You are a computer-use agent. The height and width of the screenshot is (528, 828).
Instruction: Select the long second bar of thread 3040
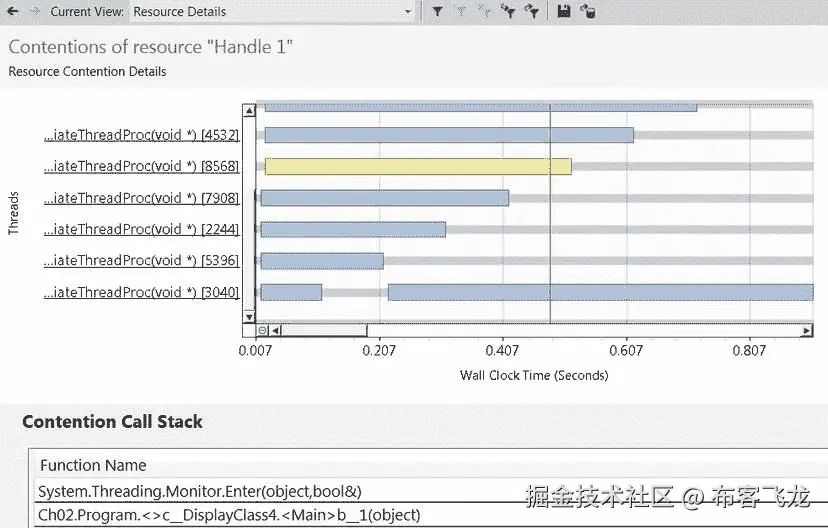point(600,293)
